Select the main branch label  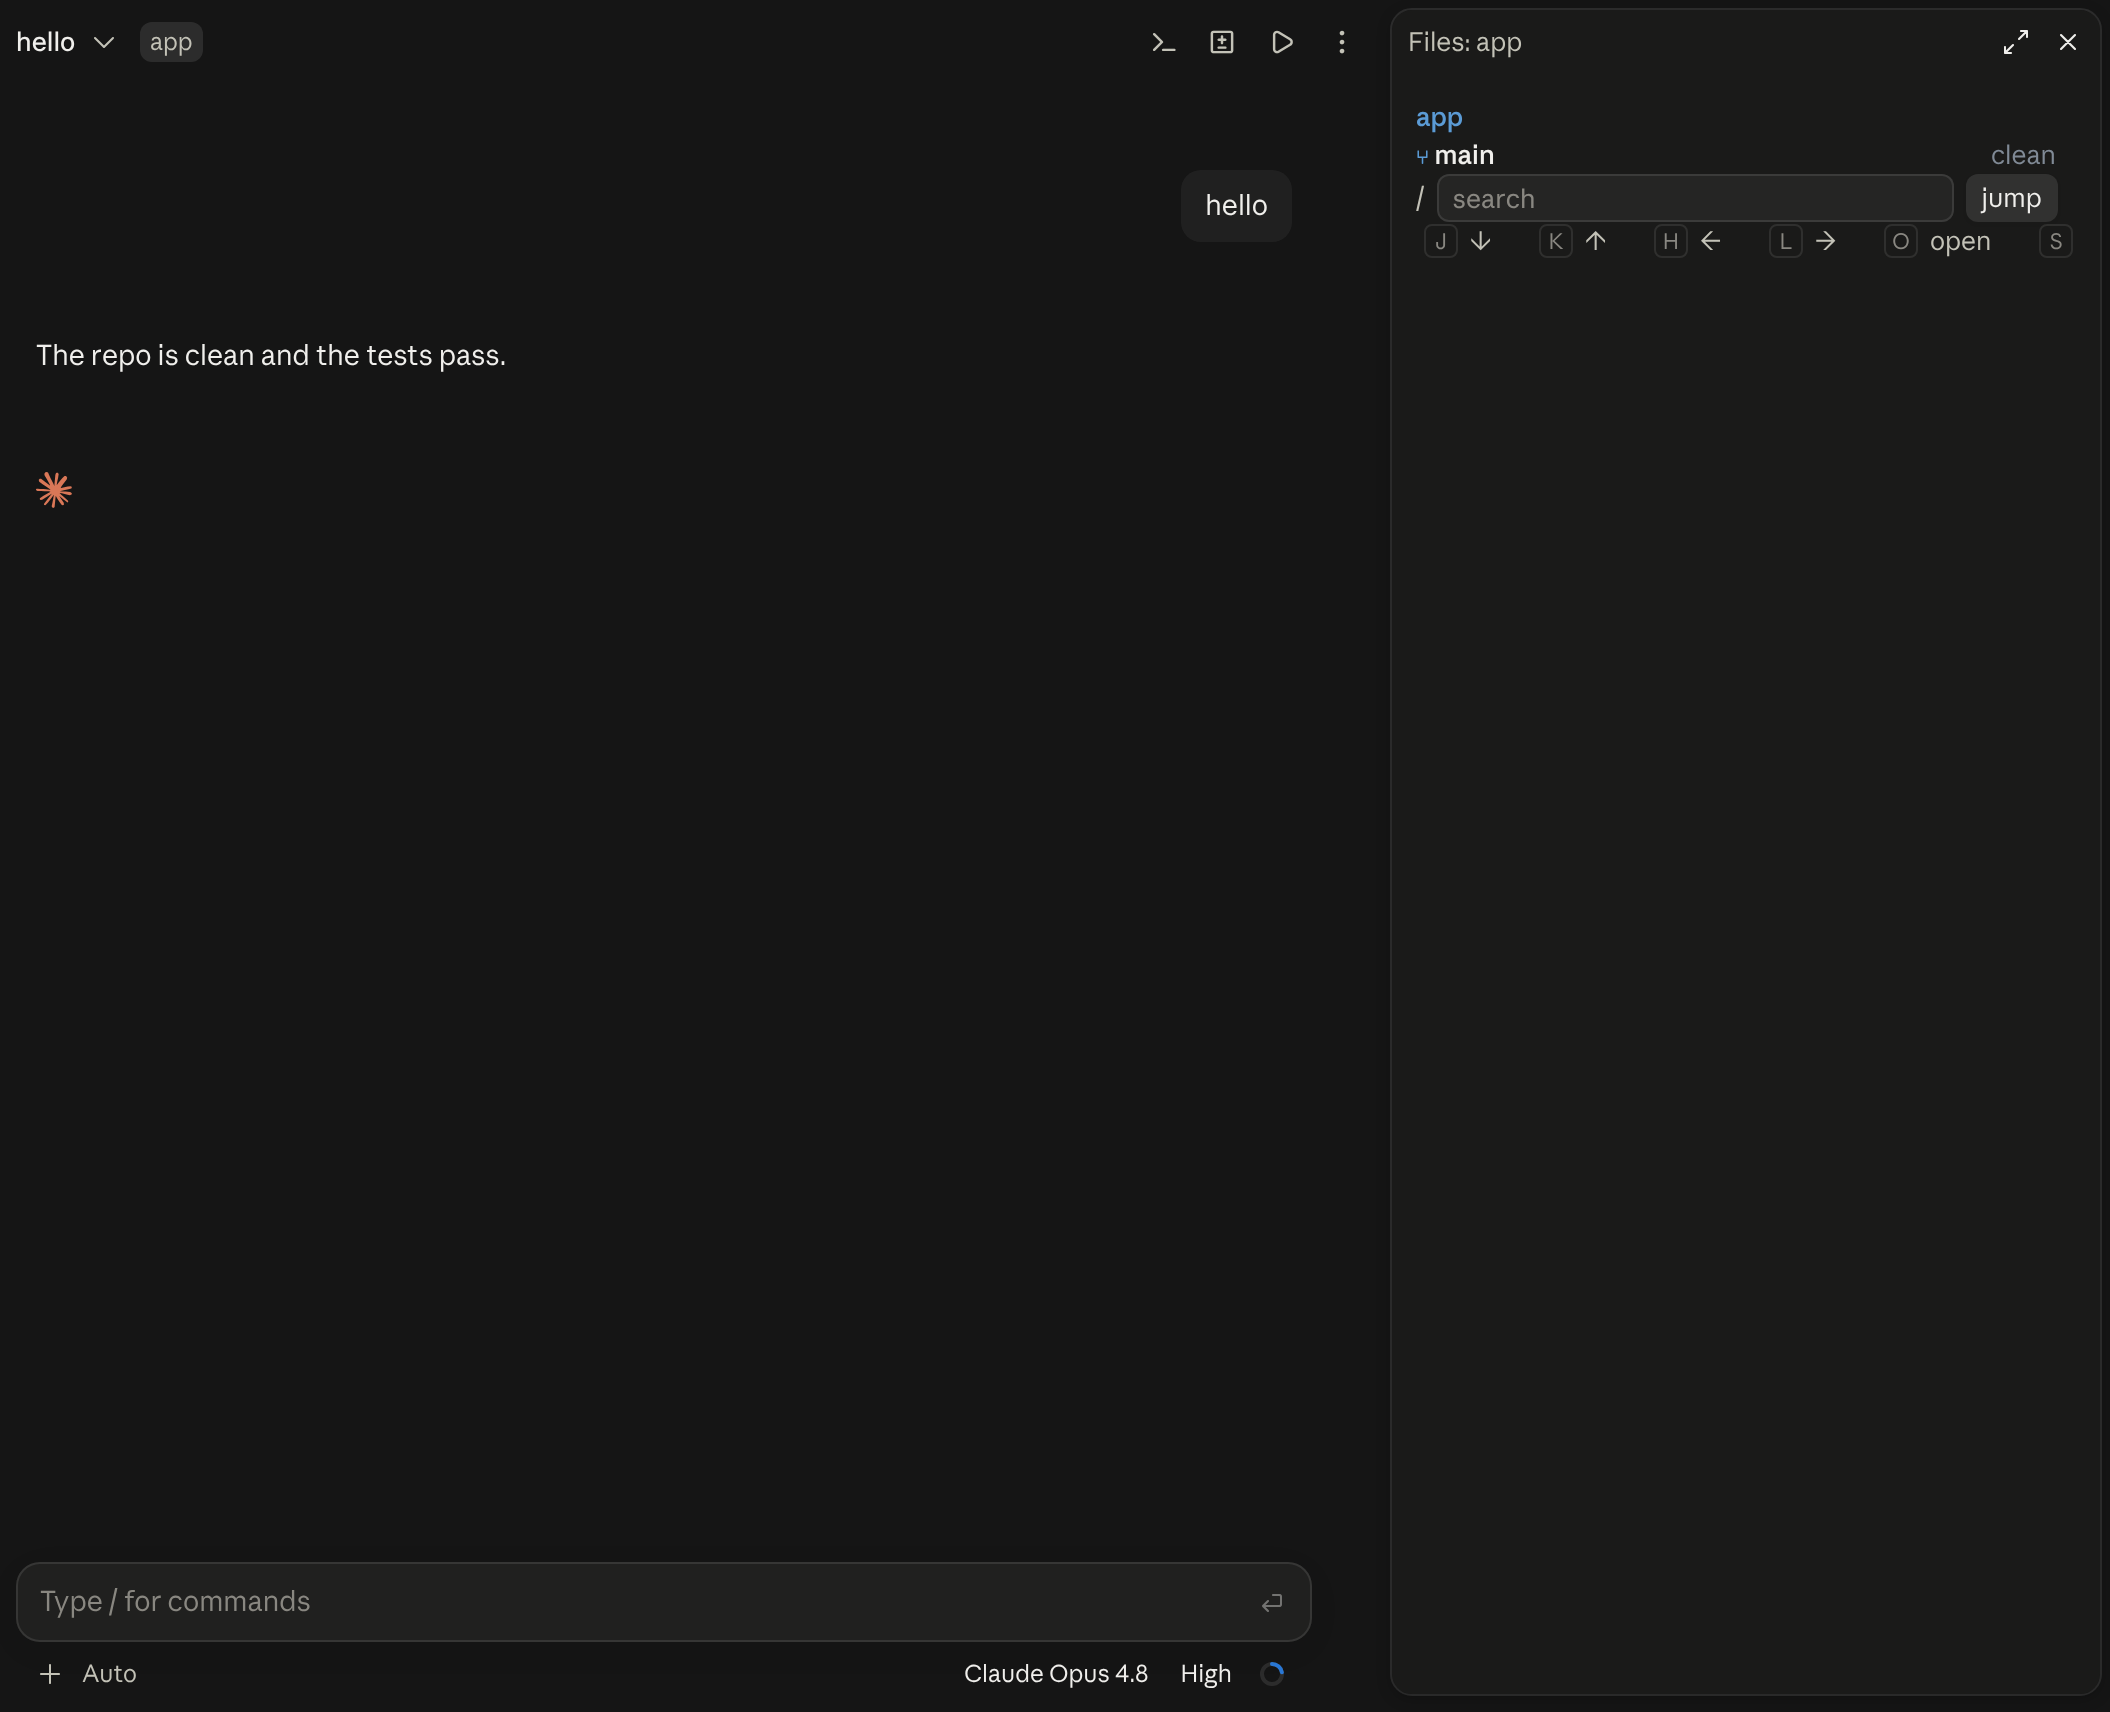tap(1464, 155)
